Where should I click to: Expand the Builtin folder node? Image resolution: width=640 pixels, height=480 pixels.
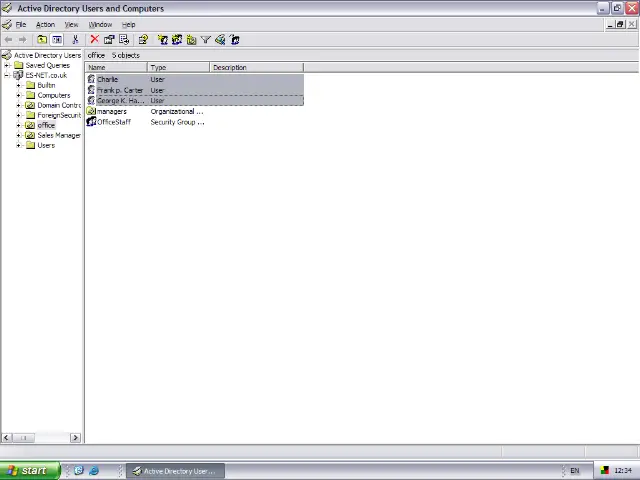[x=18, y=85]
